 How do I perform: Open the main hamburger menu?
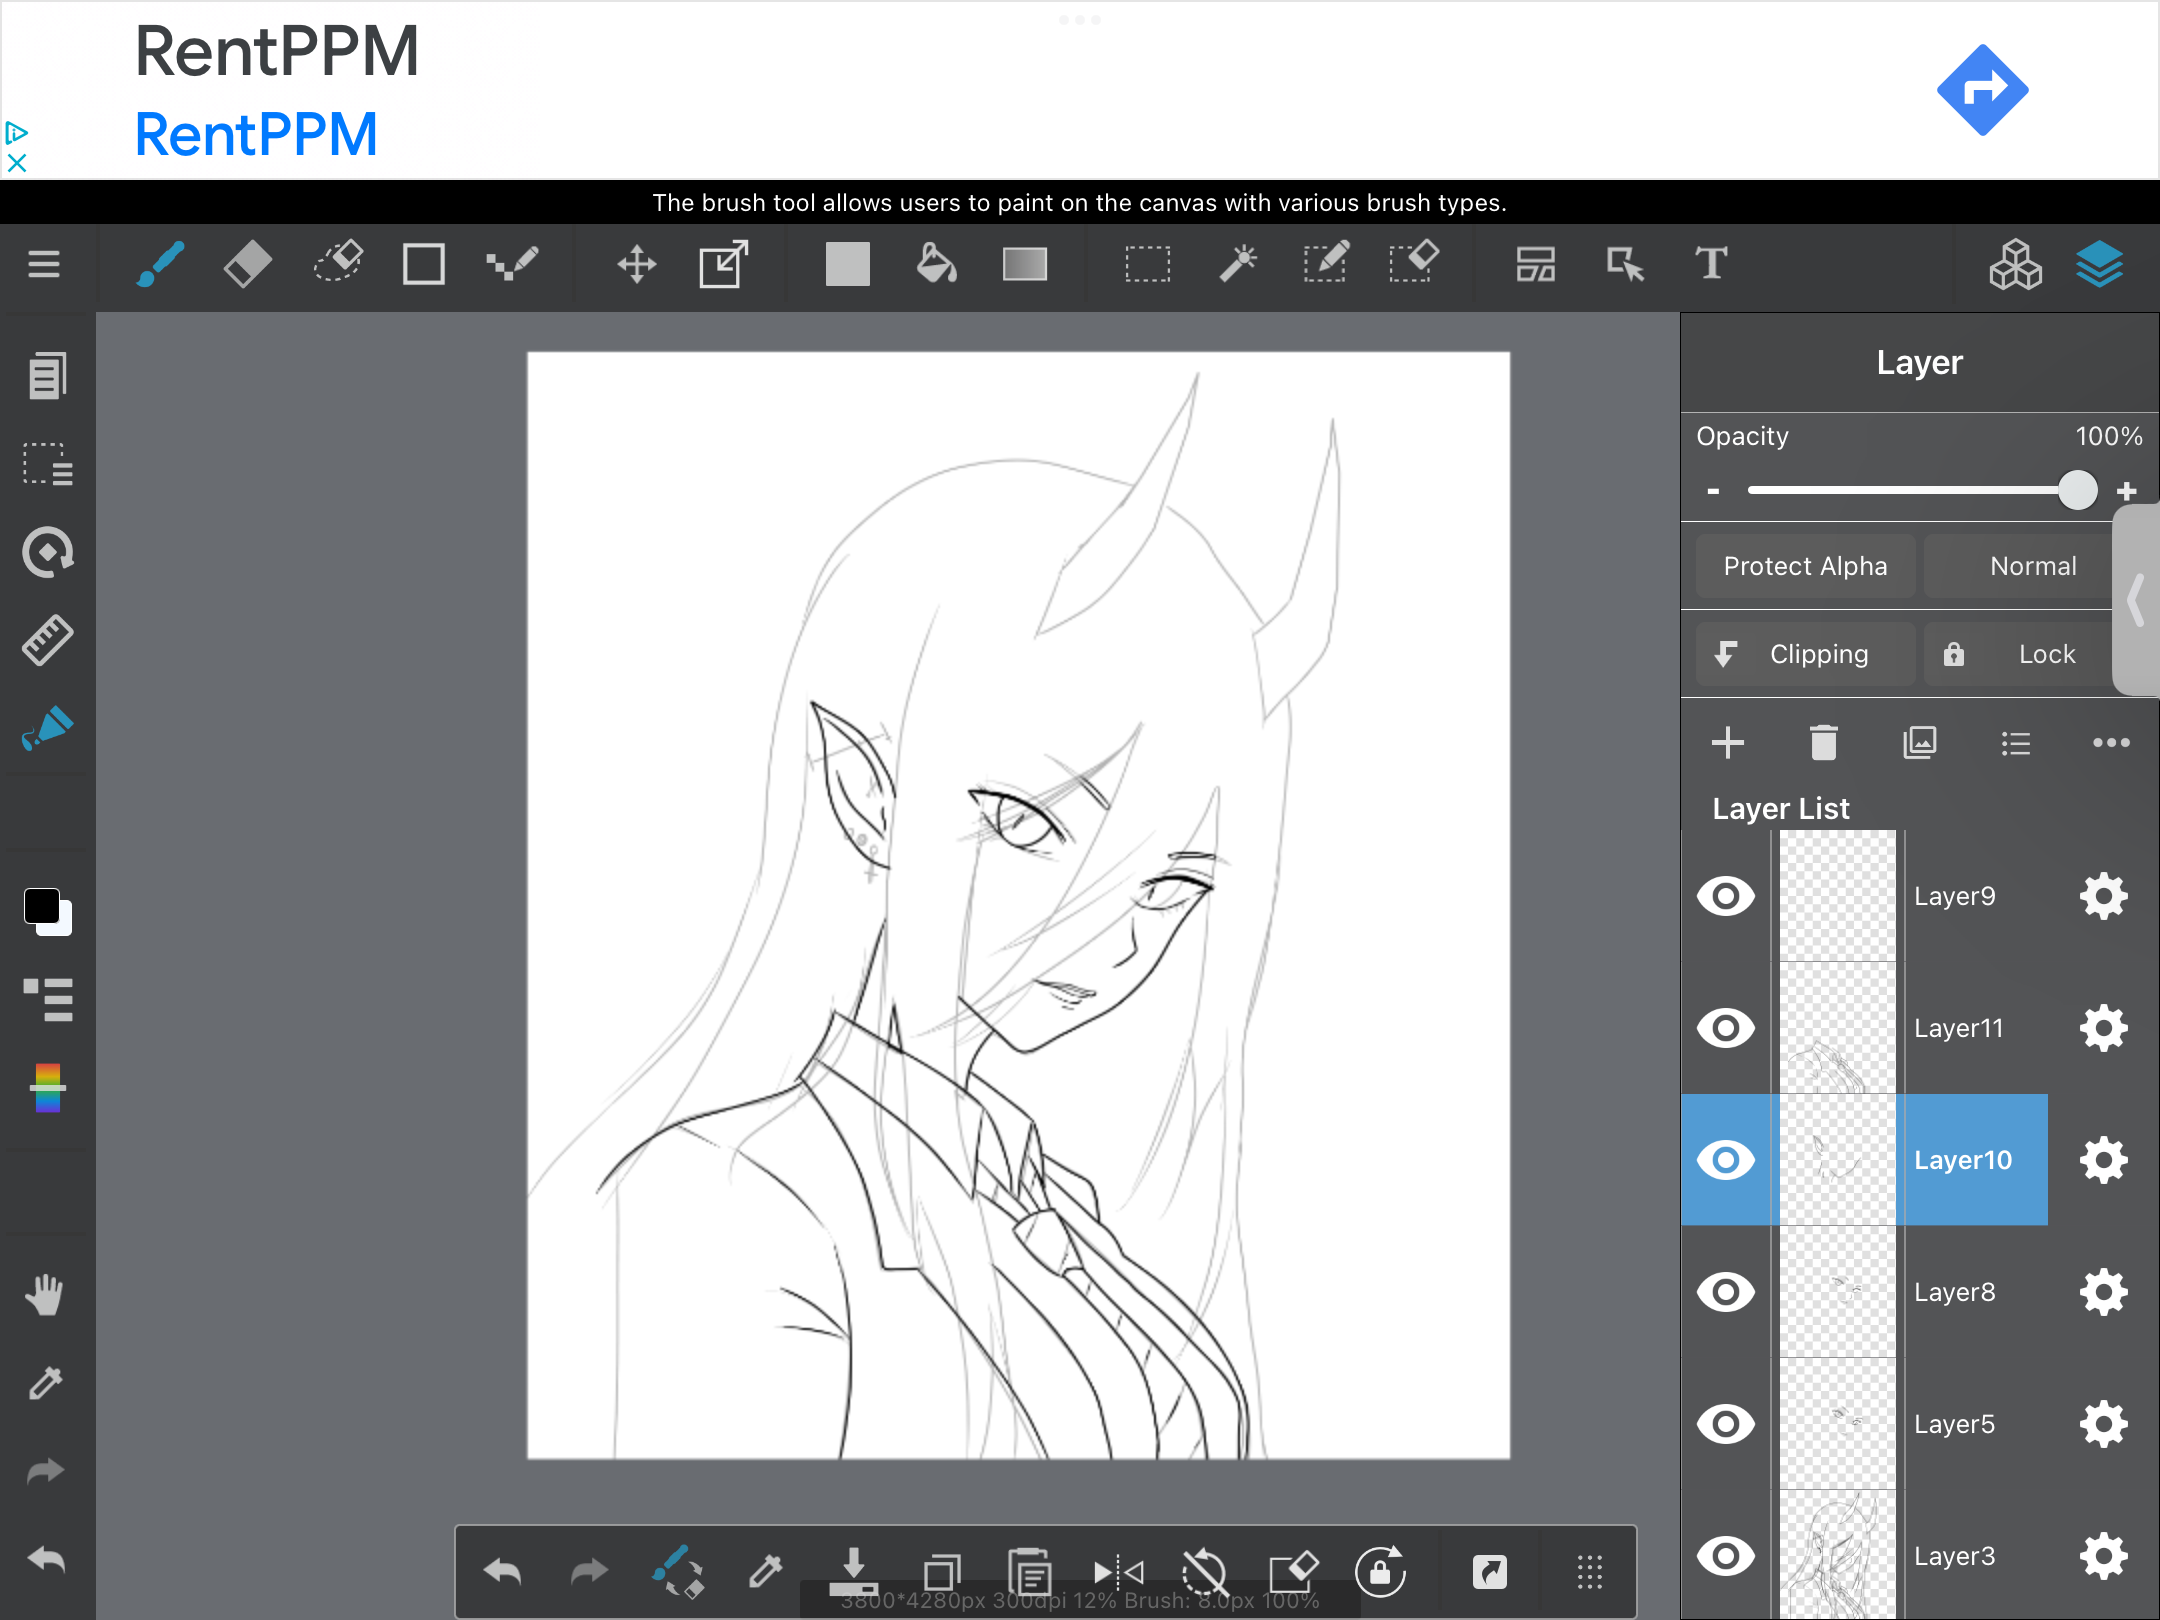(44, 265)
